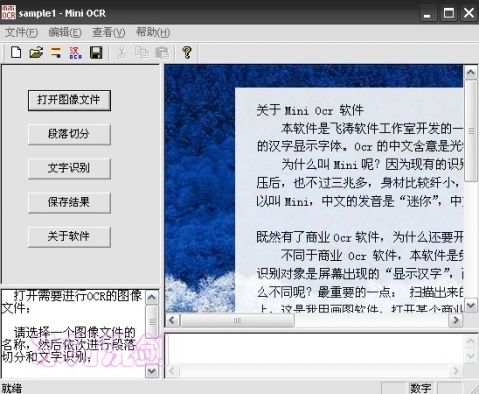
Task: Click the Cut scissors toolbar icon
Action: (x=122, y=52)
